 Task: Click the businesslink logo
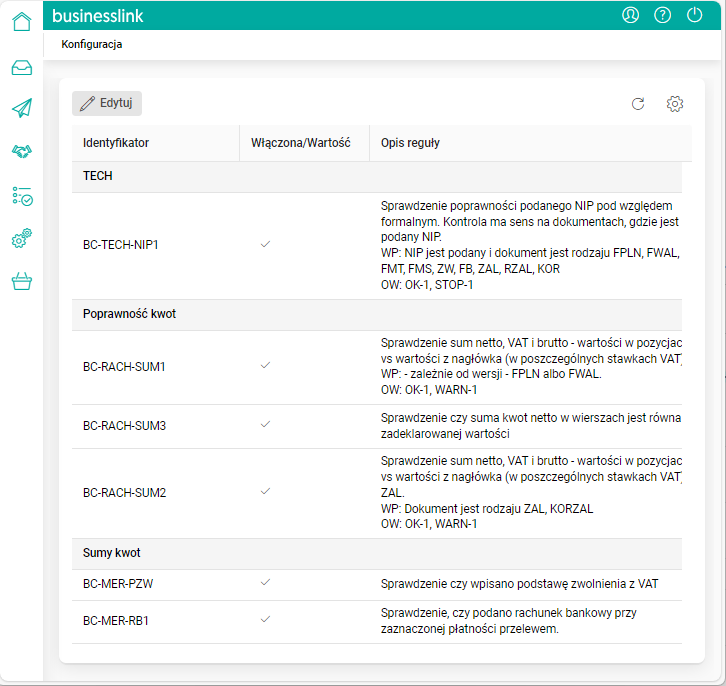[98, 16]
